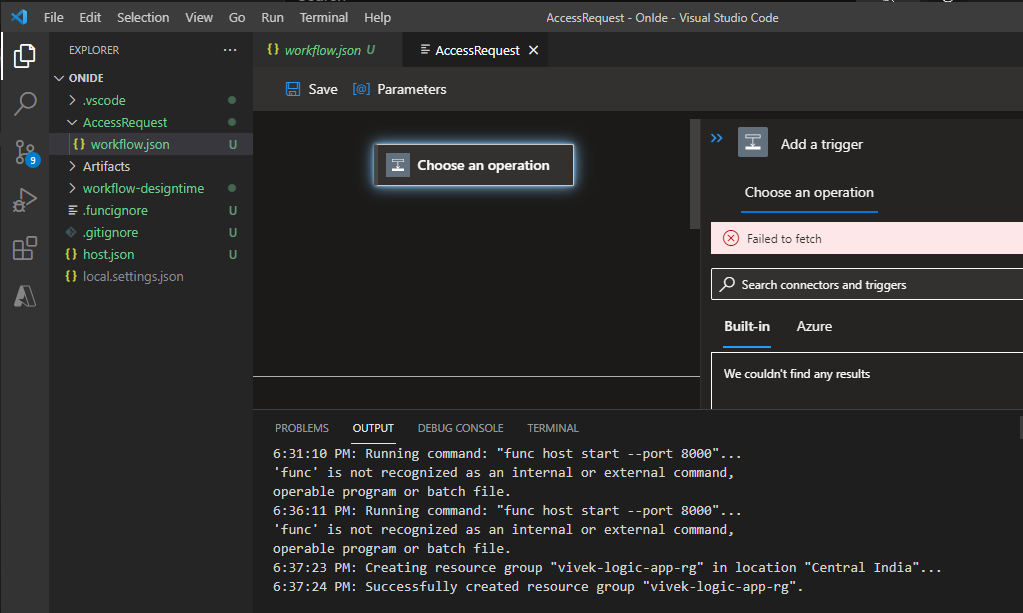Click the EXPLORER panel title
The height and width of the screenshot is (613, 1023).
94,50
